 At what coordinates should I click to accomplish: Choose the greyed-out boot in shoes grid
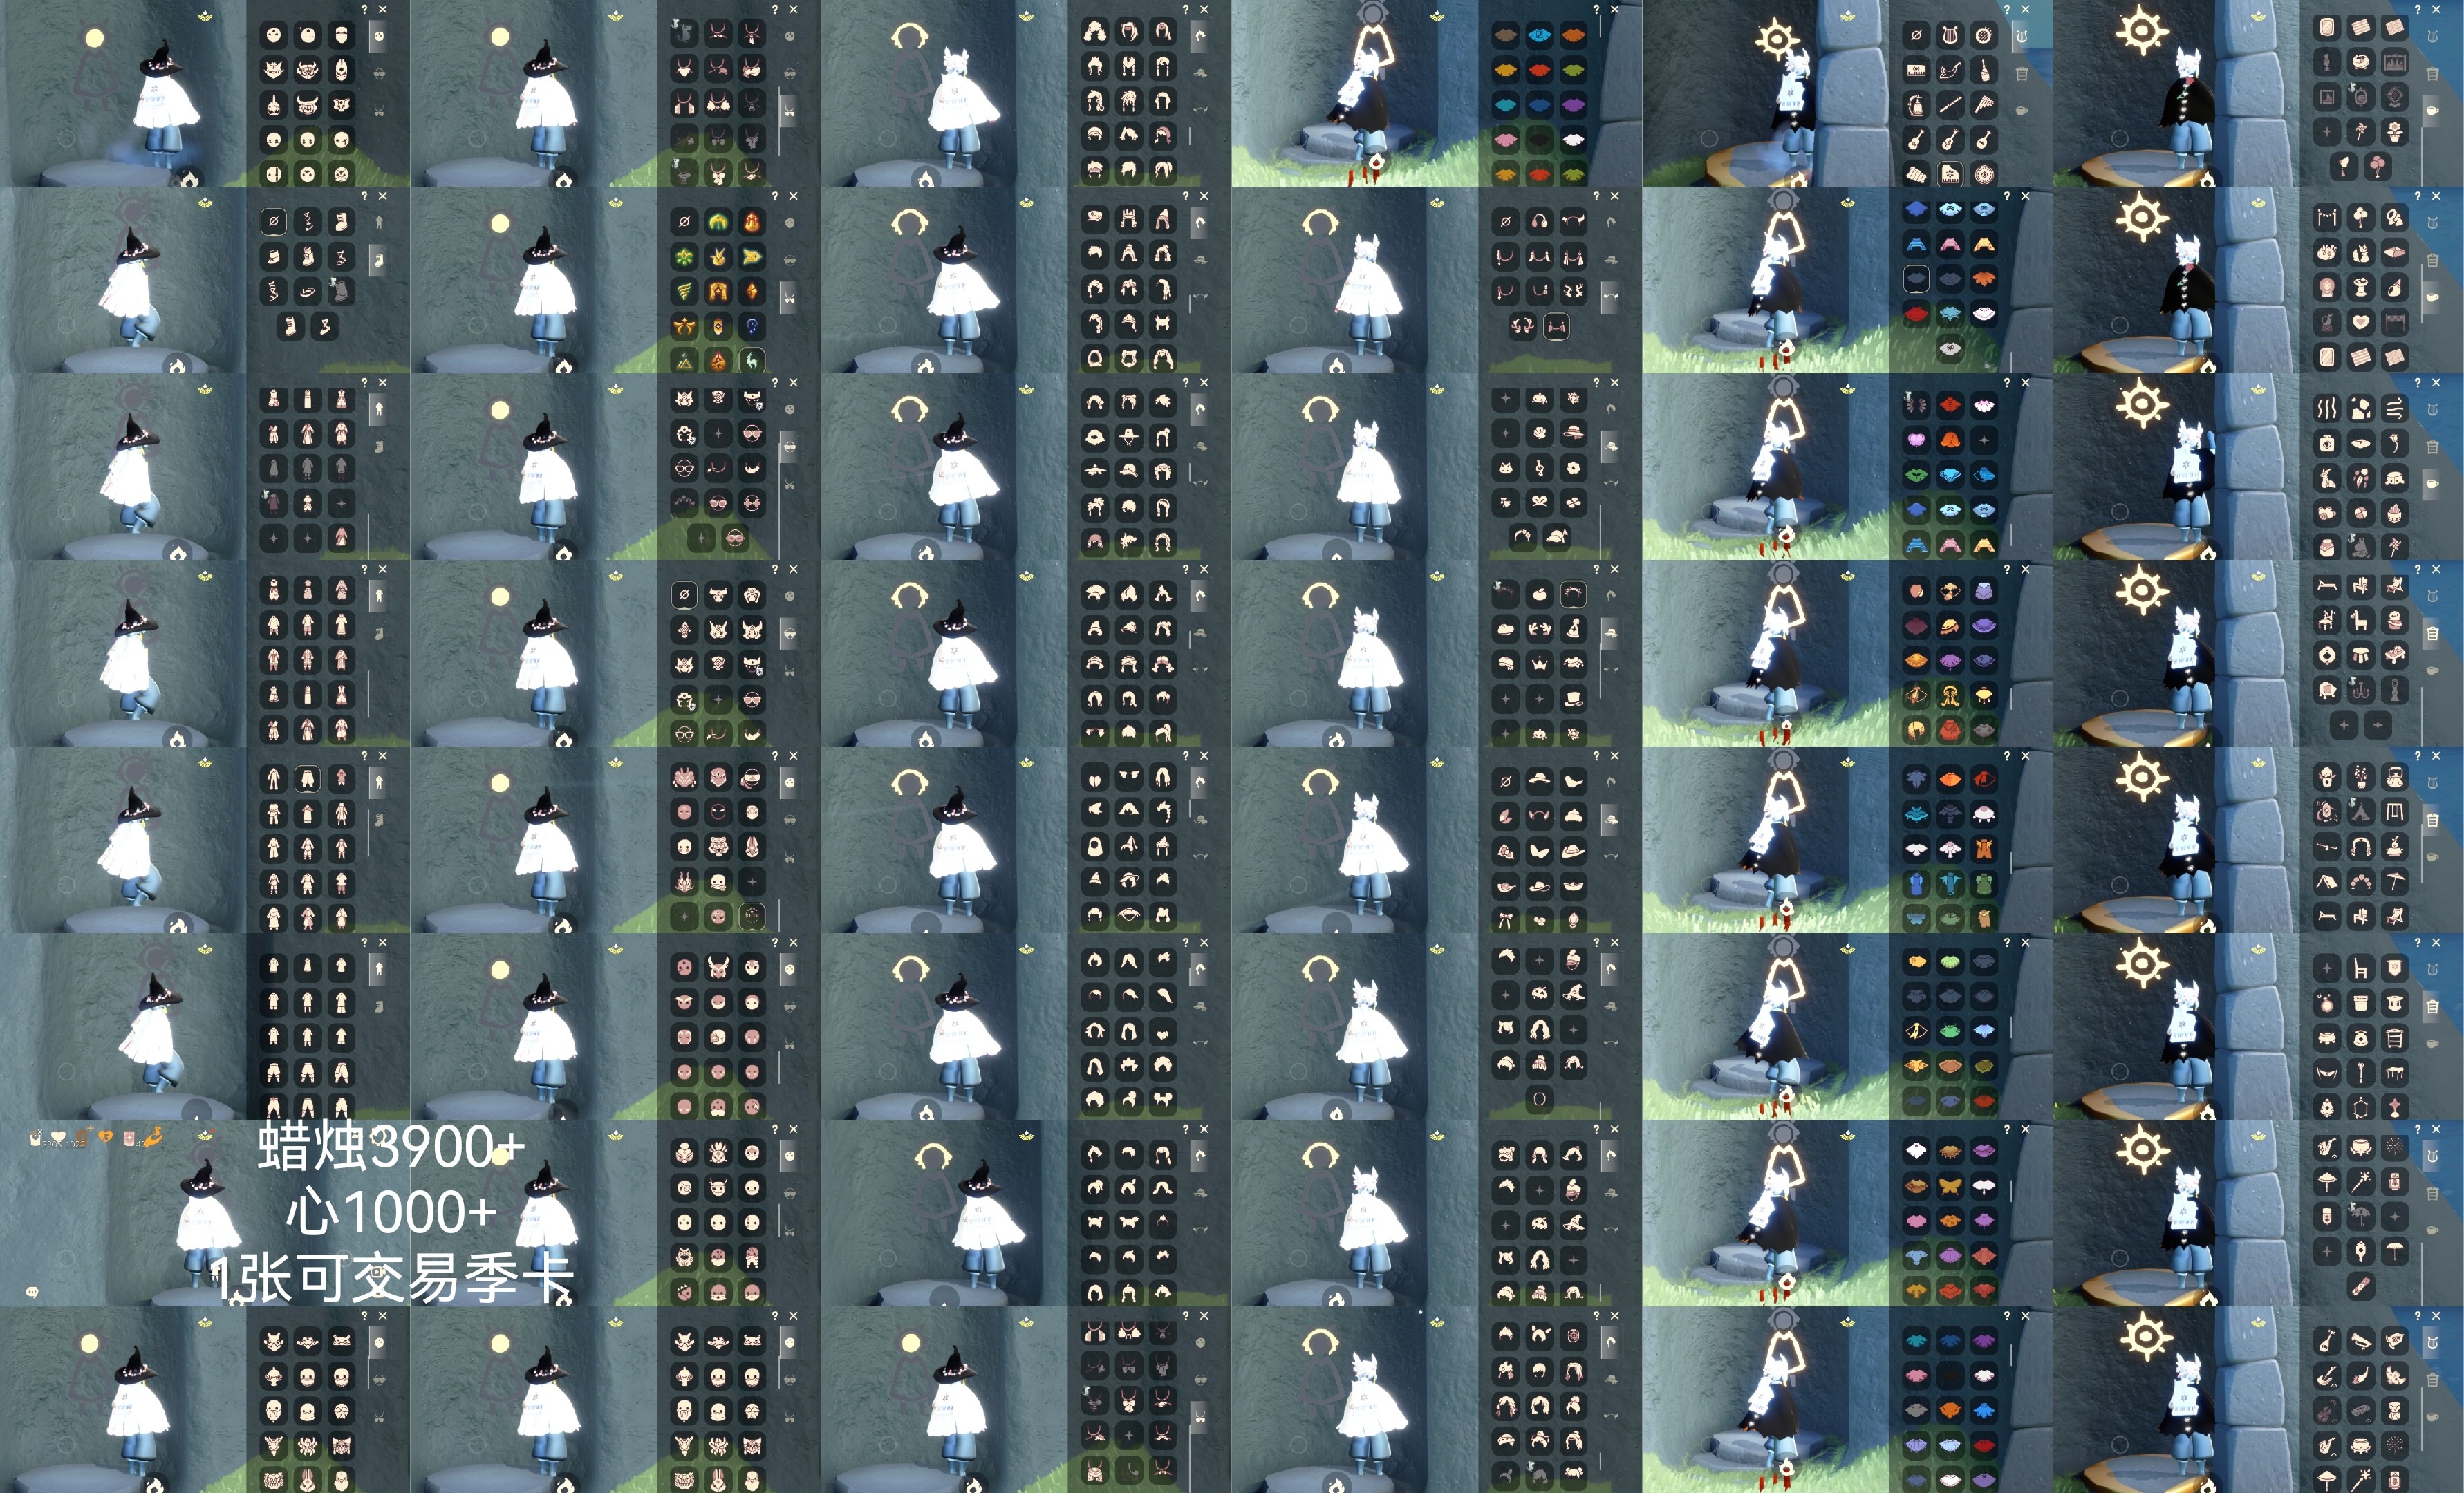(x=341, y=291)
